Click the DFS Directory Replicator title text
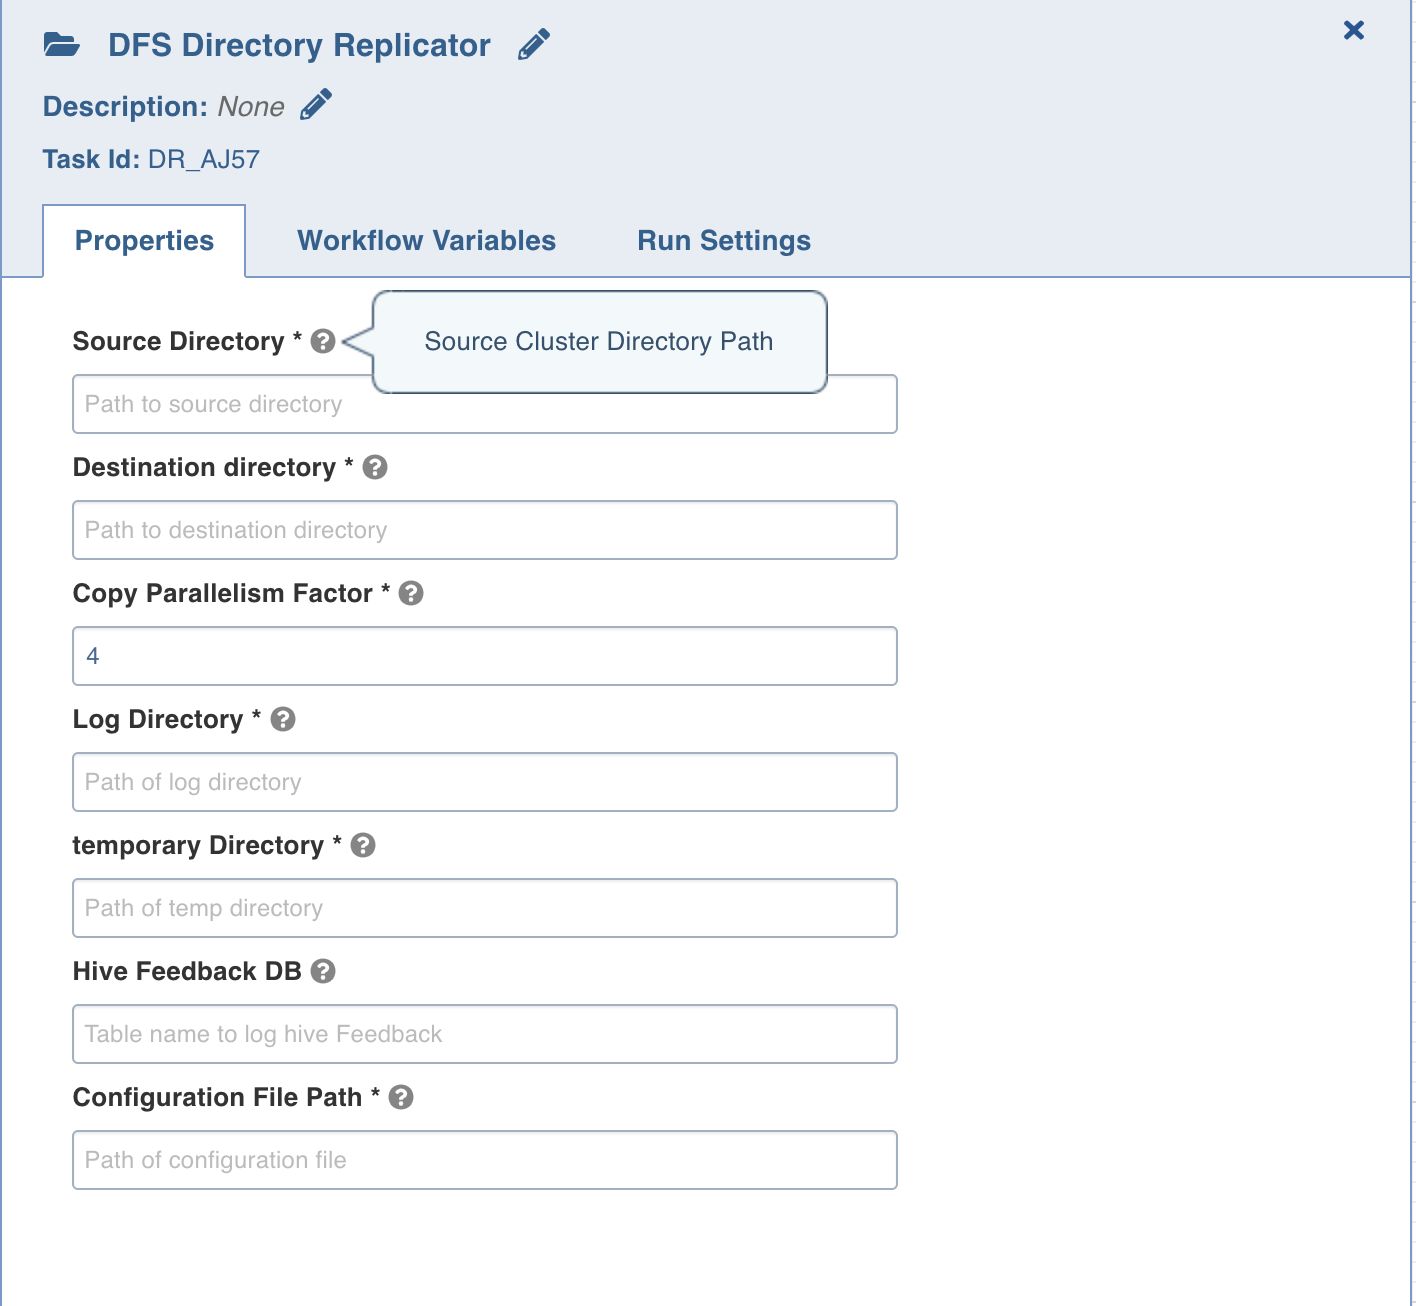The height and width of the screenshot is (1306, 1416). (299, 46)
